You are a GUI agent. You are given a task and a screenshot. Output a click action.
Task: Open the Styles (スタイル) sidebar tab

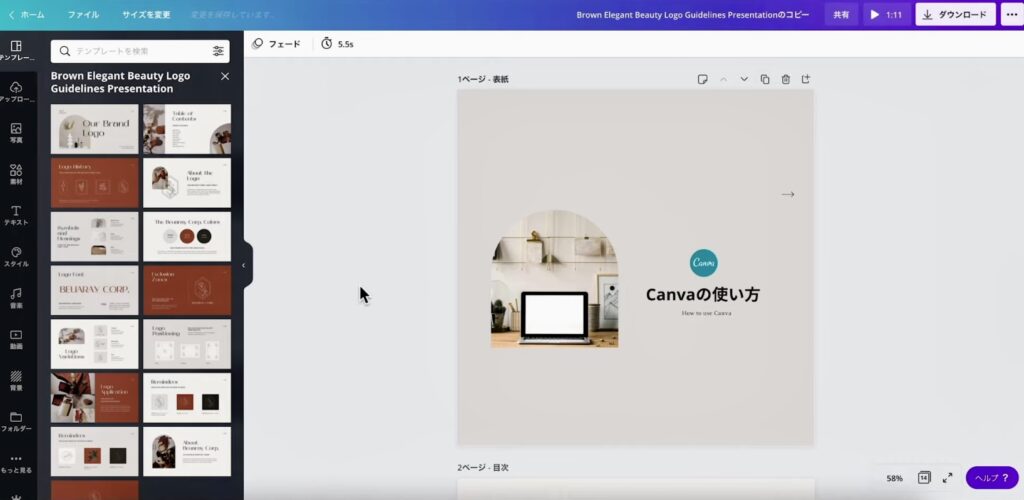pyautogui.click(x=16, y=257)
